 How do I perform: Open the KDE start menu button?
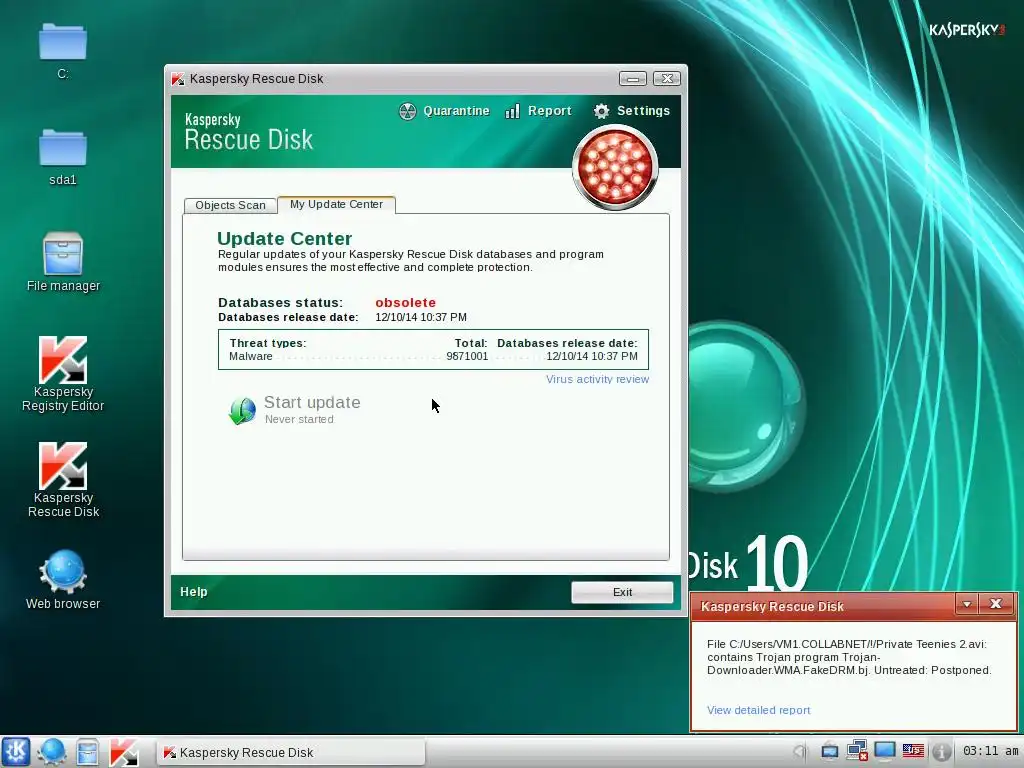point(16,752)
